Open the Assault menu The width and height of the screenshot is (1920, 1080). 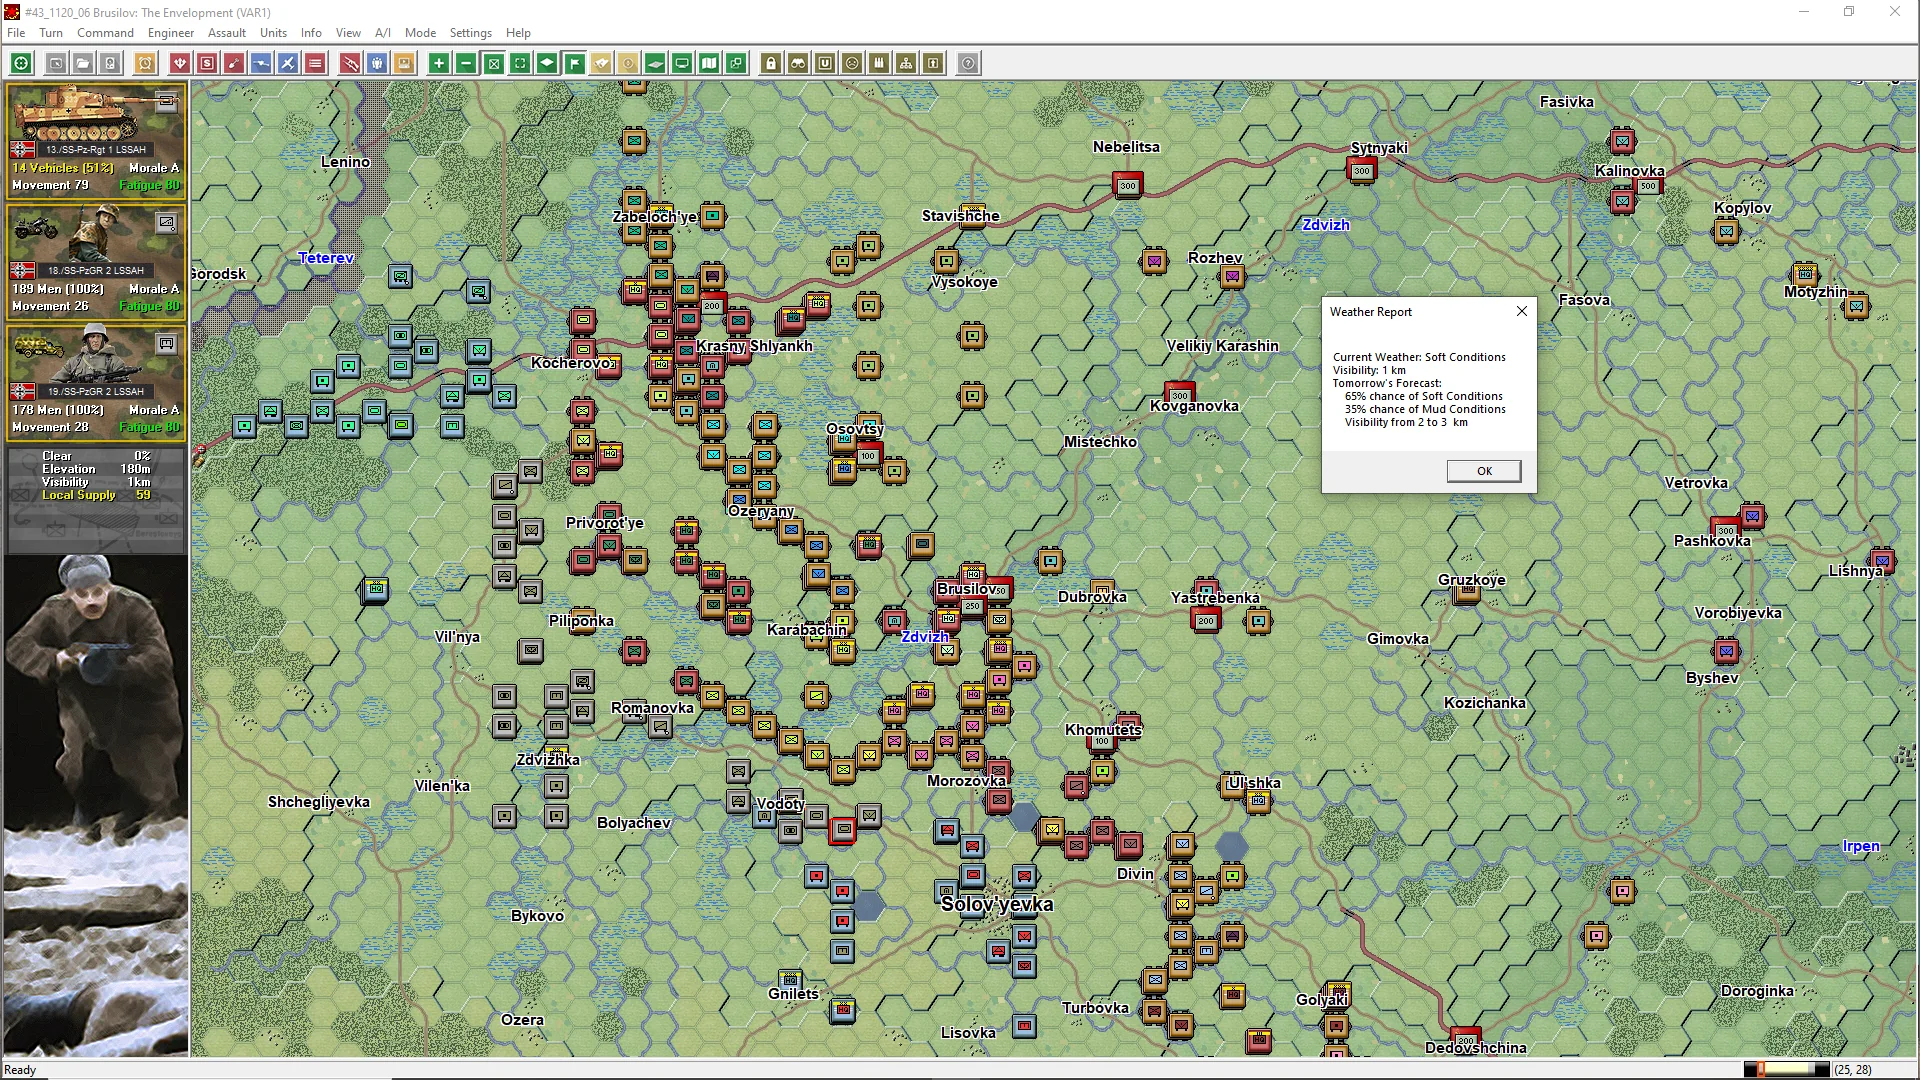pyautogui.click(x=227, y=33)
